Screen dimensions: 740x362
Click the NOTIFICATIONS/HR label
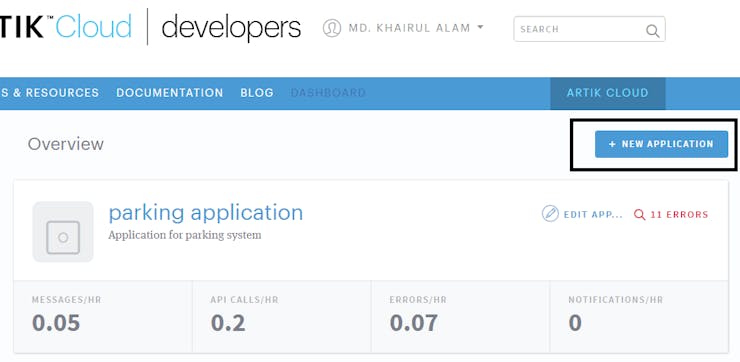[616, 300]
